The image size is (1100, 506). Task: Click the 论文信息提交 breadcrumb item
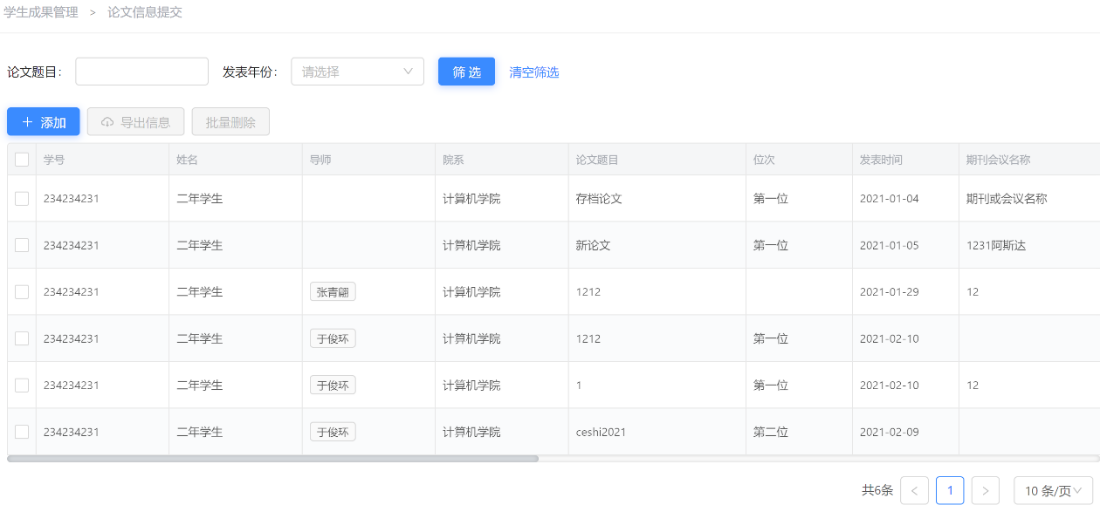pos(145,12)
